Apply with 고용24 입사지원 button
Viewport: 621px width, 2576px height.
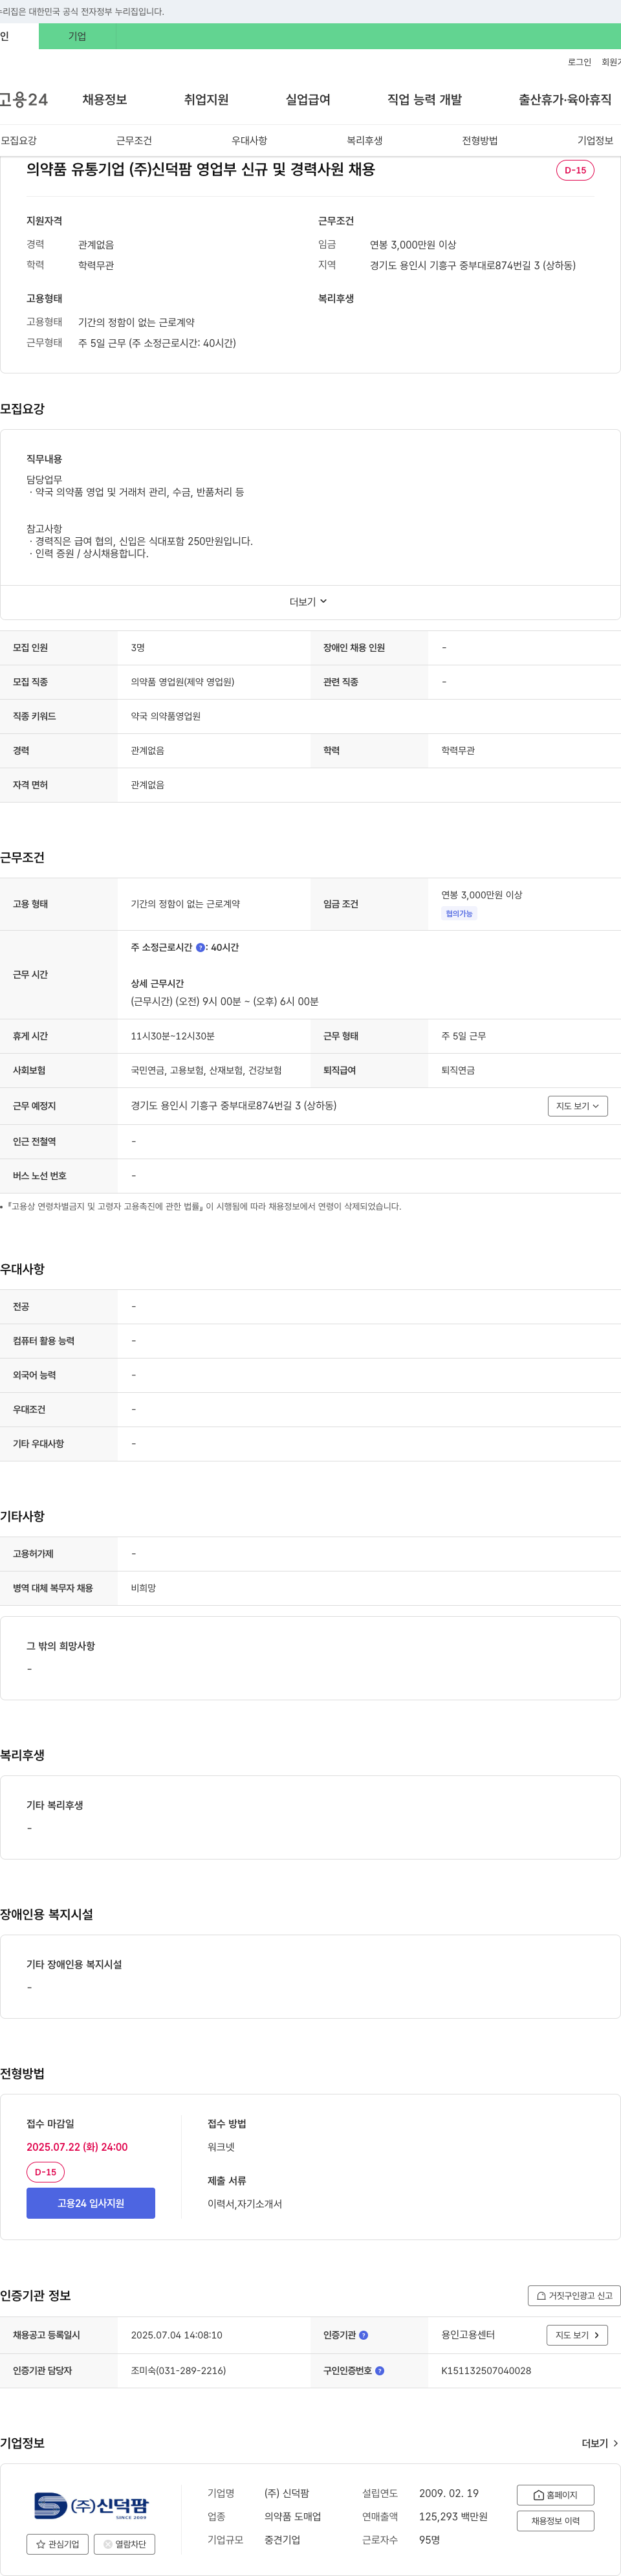(x=91, y=2203)
